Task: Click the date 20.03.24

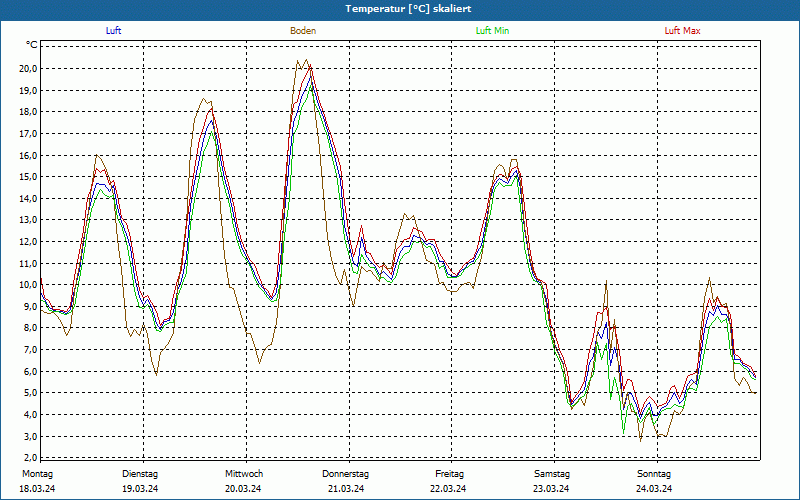Action: point(243,489)
